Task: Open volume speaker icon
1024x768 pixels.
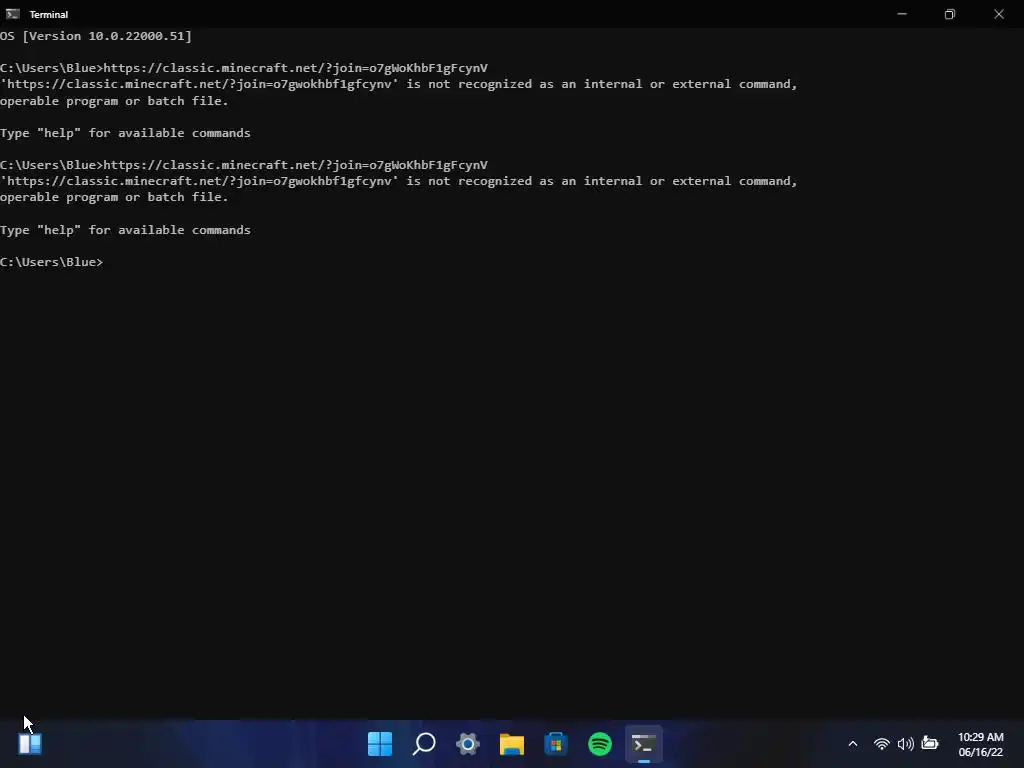Action: pos(905,743)
